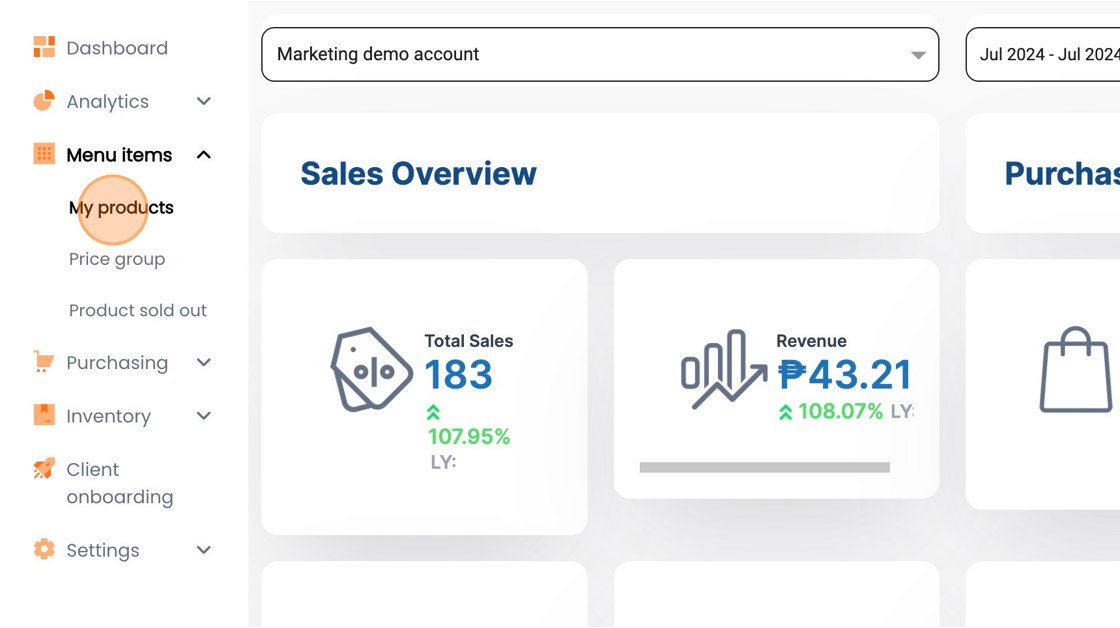Select Settings in the sidebar
This screenshot has width=1120, height=628.
coord(103,551)
